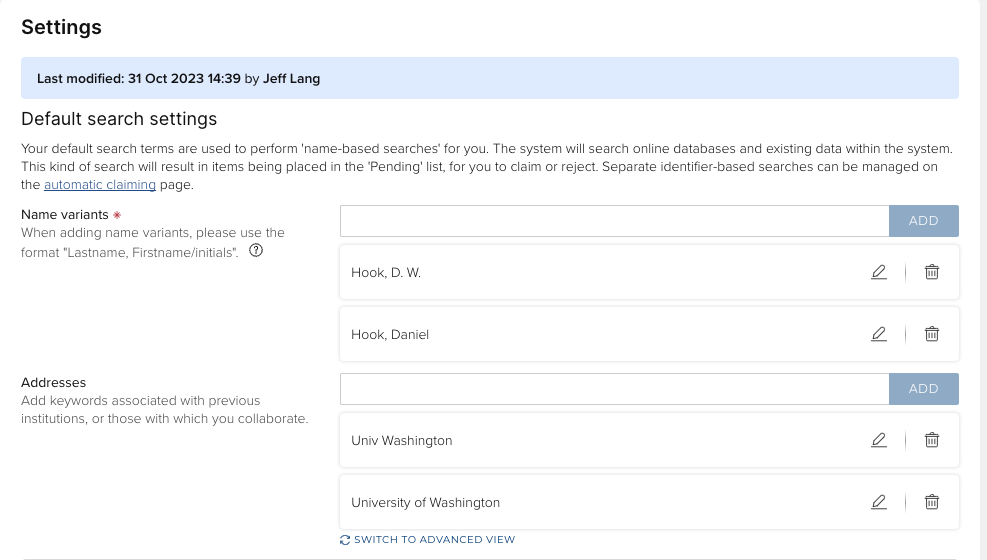Open the name variants format help icon
Image resolution: width=987 pixels, height=560 pixels.
tap(255, 252)
